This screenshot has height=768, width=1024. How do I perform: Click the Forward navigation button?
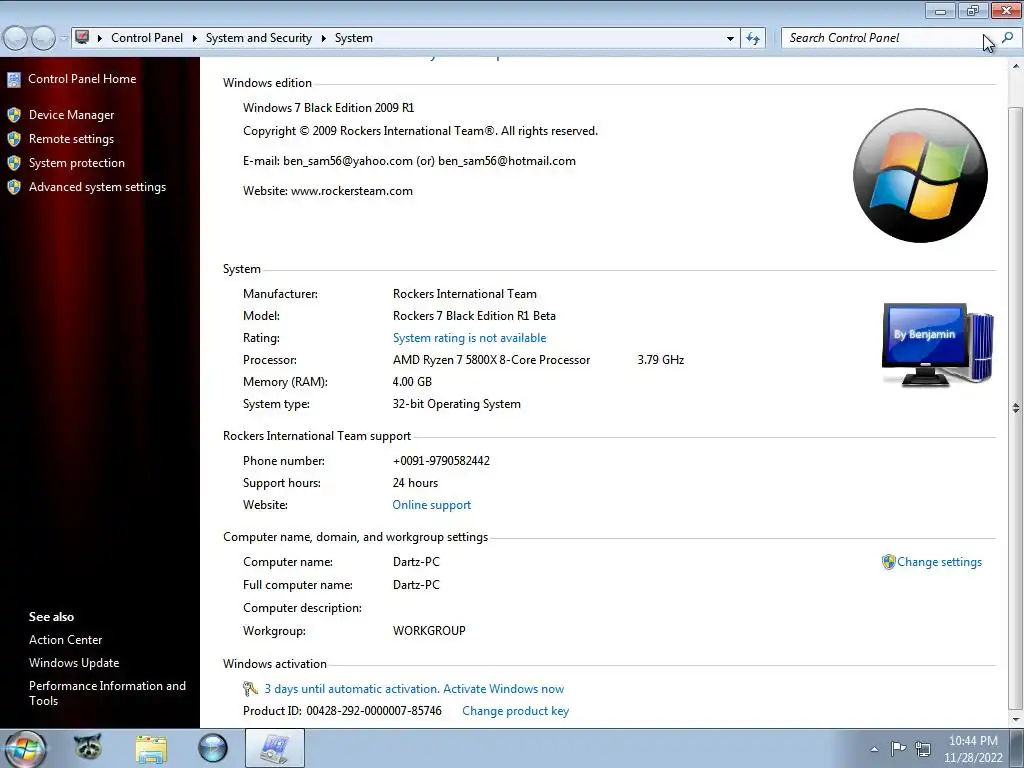coord(43,39)
